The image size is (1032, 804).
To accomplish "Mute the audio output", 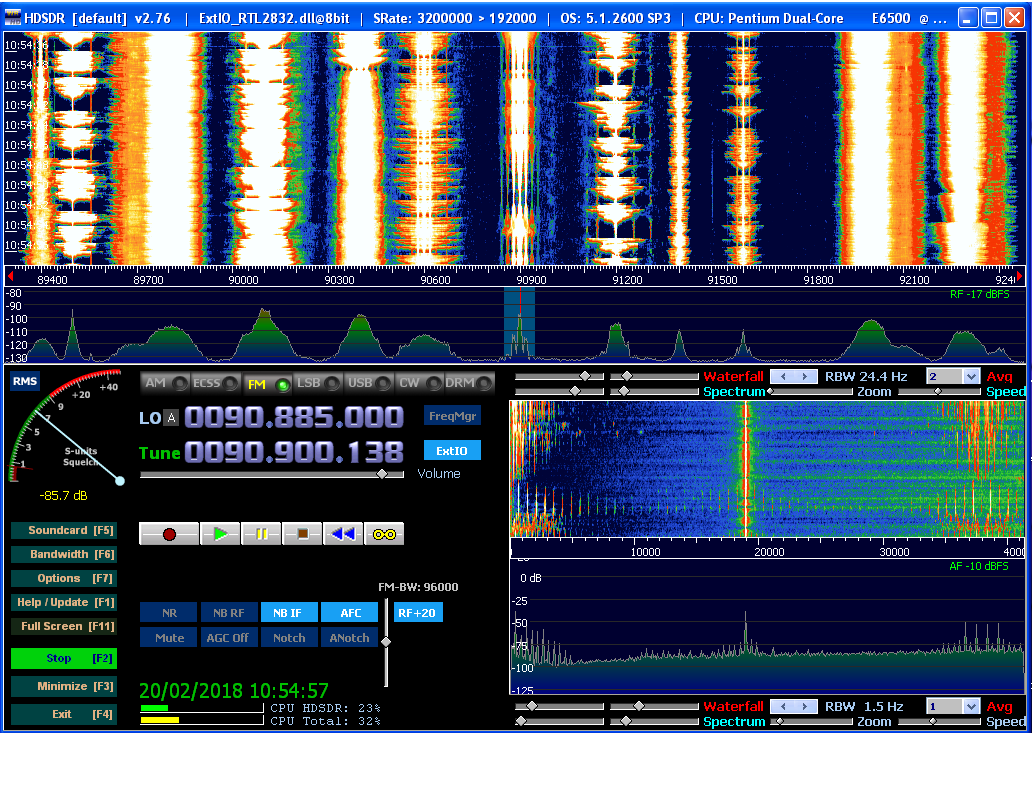I will pos(168,638).
